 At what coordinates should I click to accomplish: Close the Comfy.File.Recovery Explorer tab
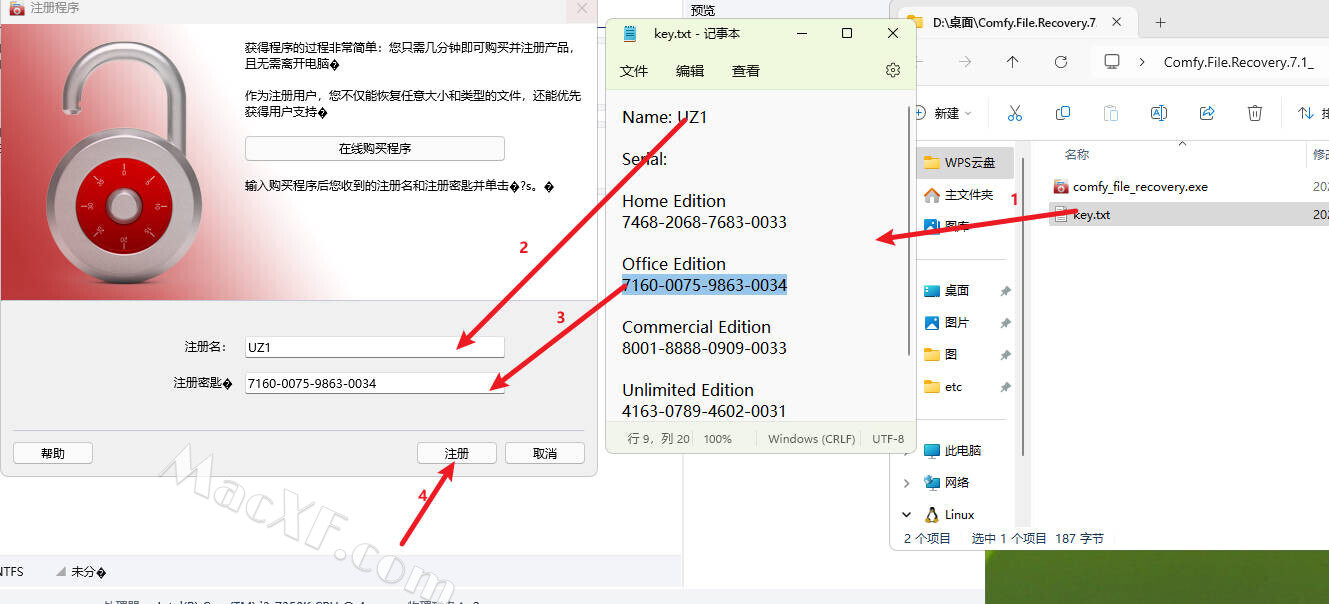[x=1117, y=22]
